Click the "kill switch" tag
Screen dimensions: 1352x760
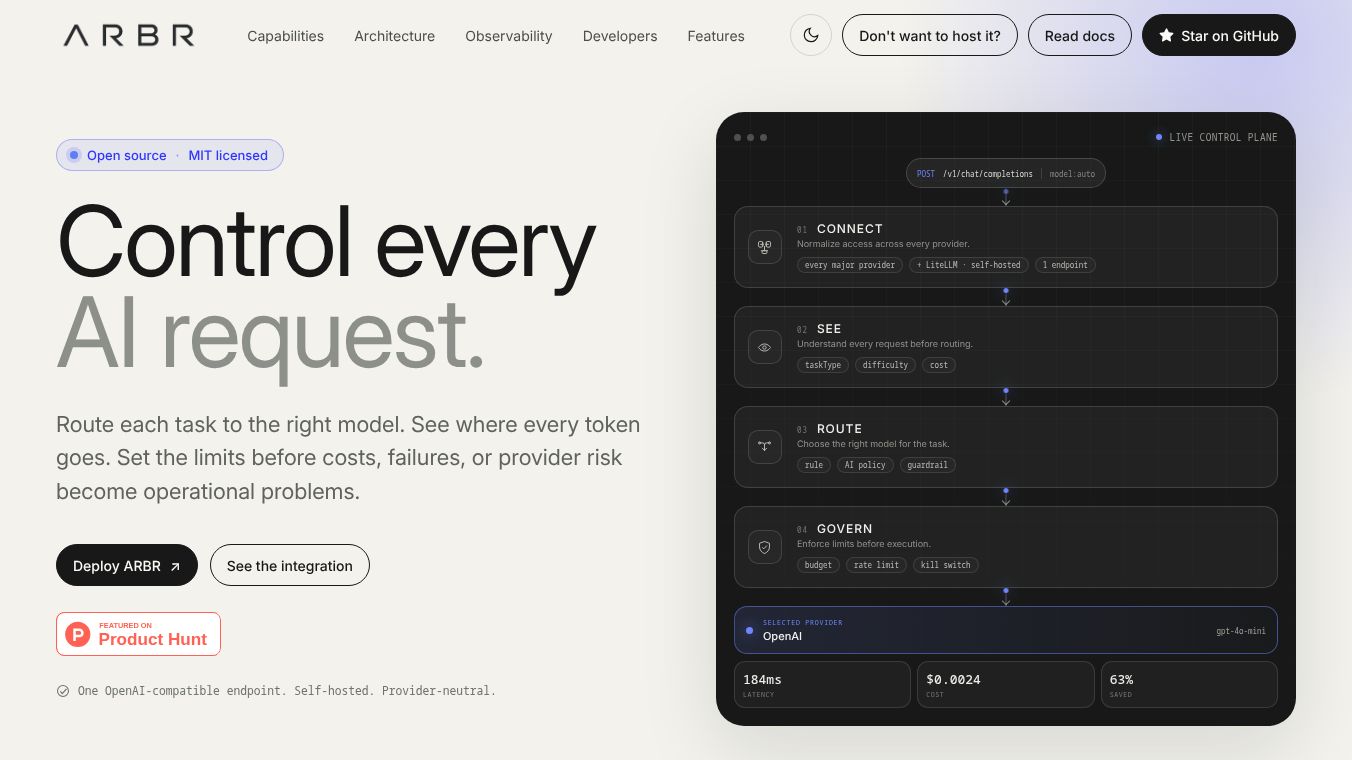coord(946,565)
